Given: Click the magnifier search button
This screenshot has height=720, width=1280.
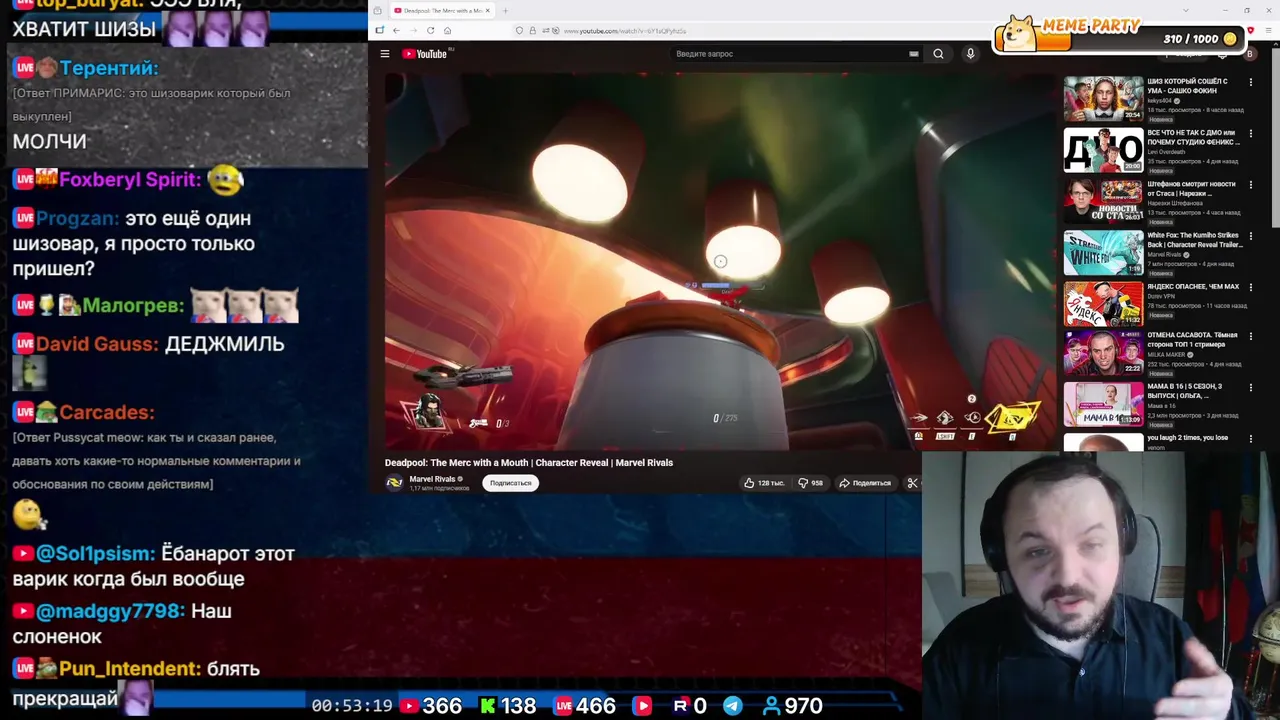Looking at the screenshot, I should tap(938, 54).
